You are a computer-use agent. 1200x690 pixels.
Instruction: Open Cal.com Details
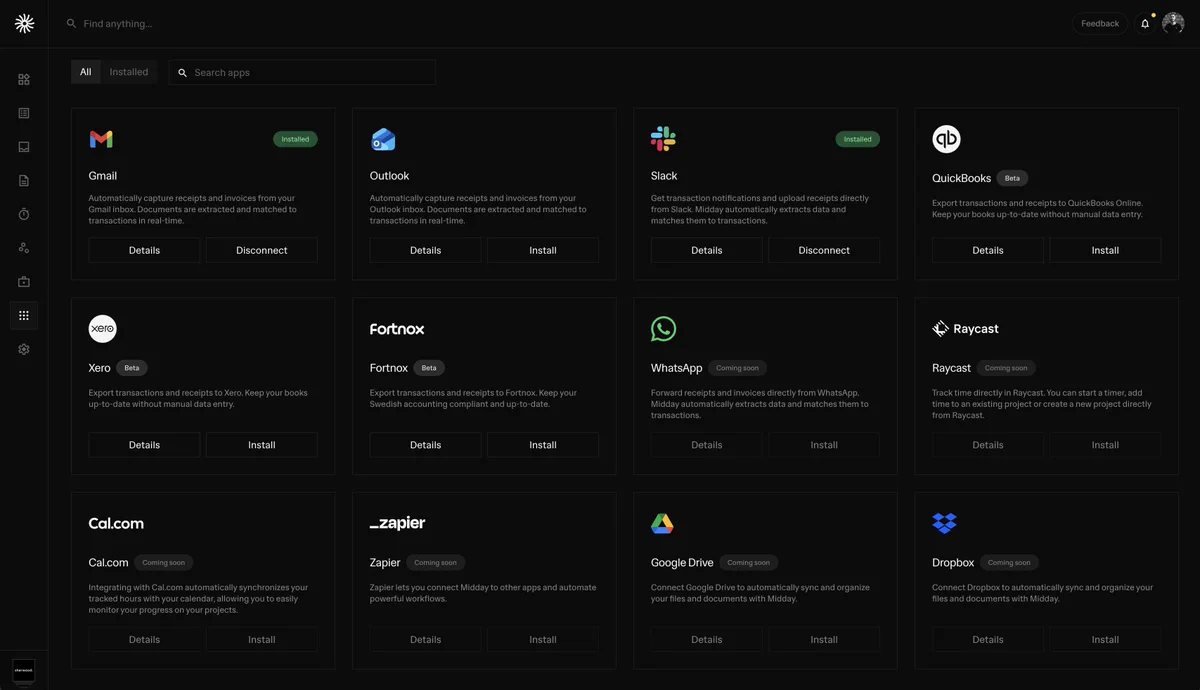pos(144,639)
